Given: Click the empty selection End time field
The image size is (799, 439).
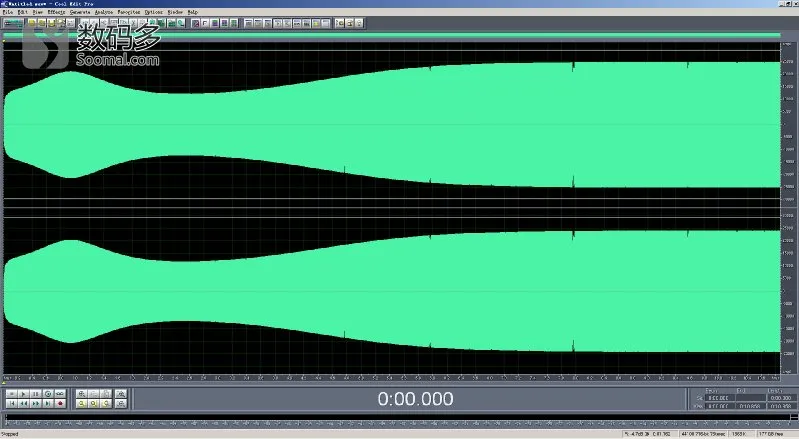Looking at the screenshot, I should pos(751,398).
